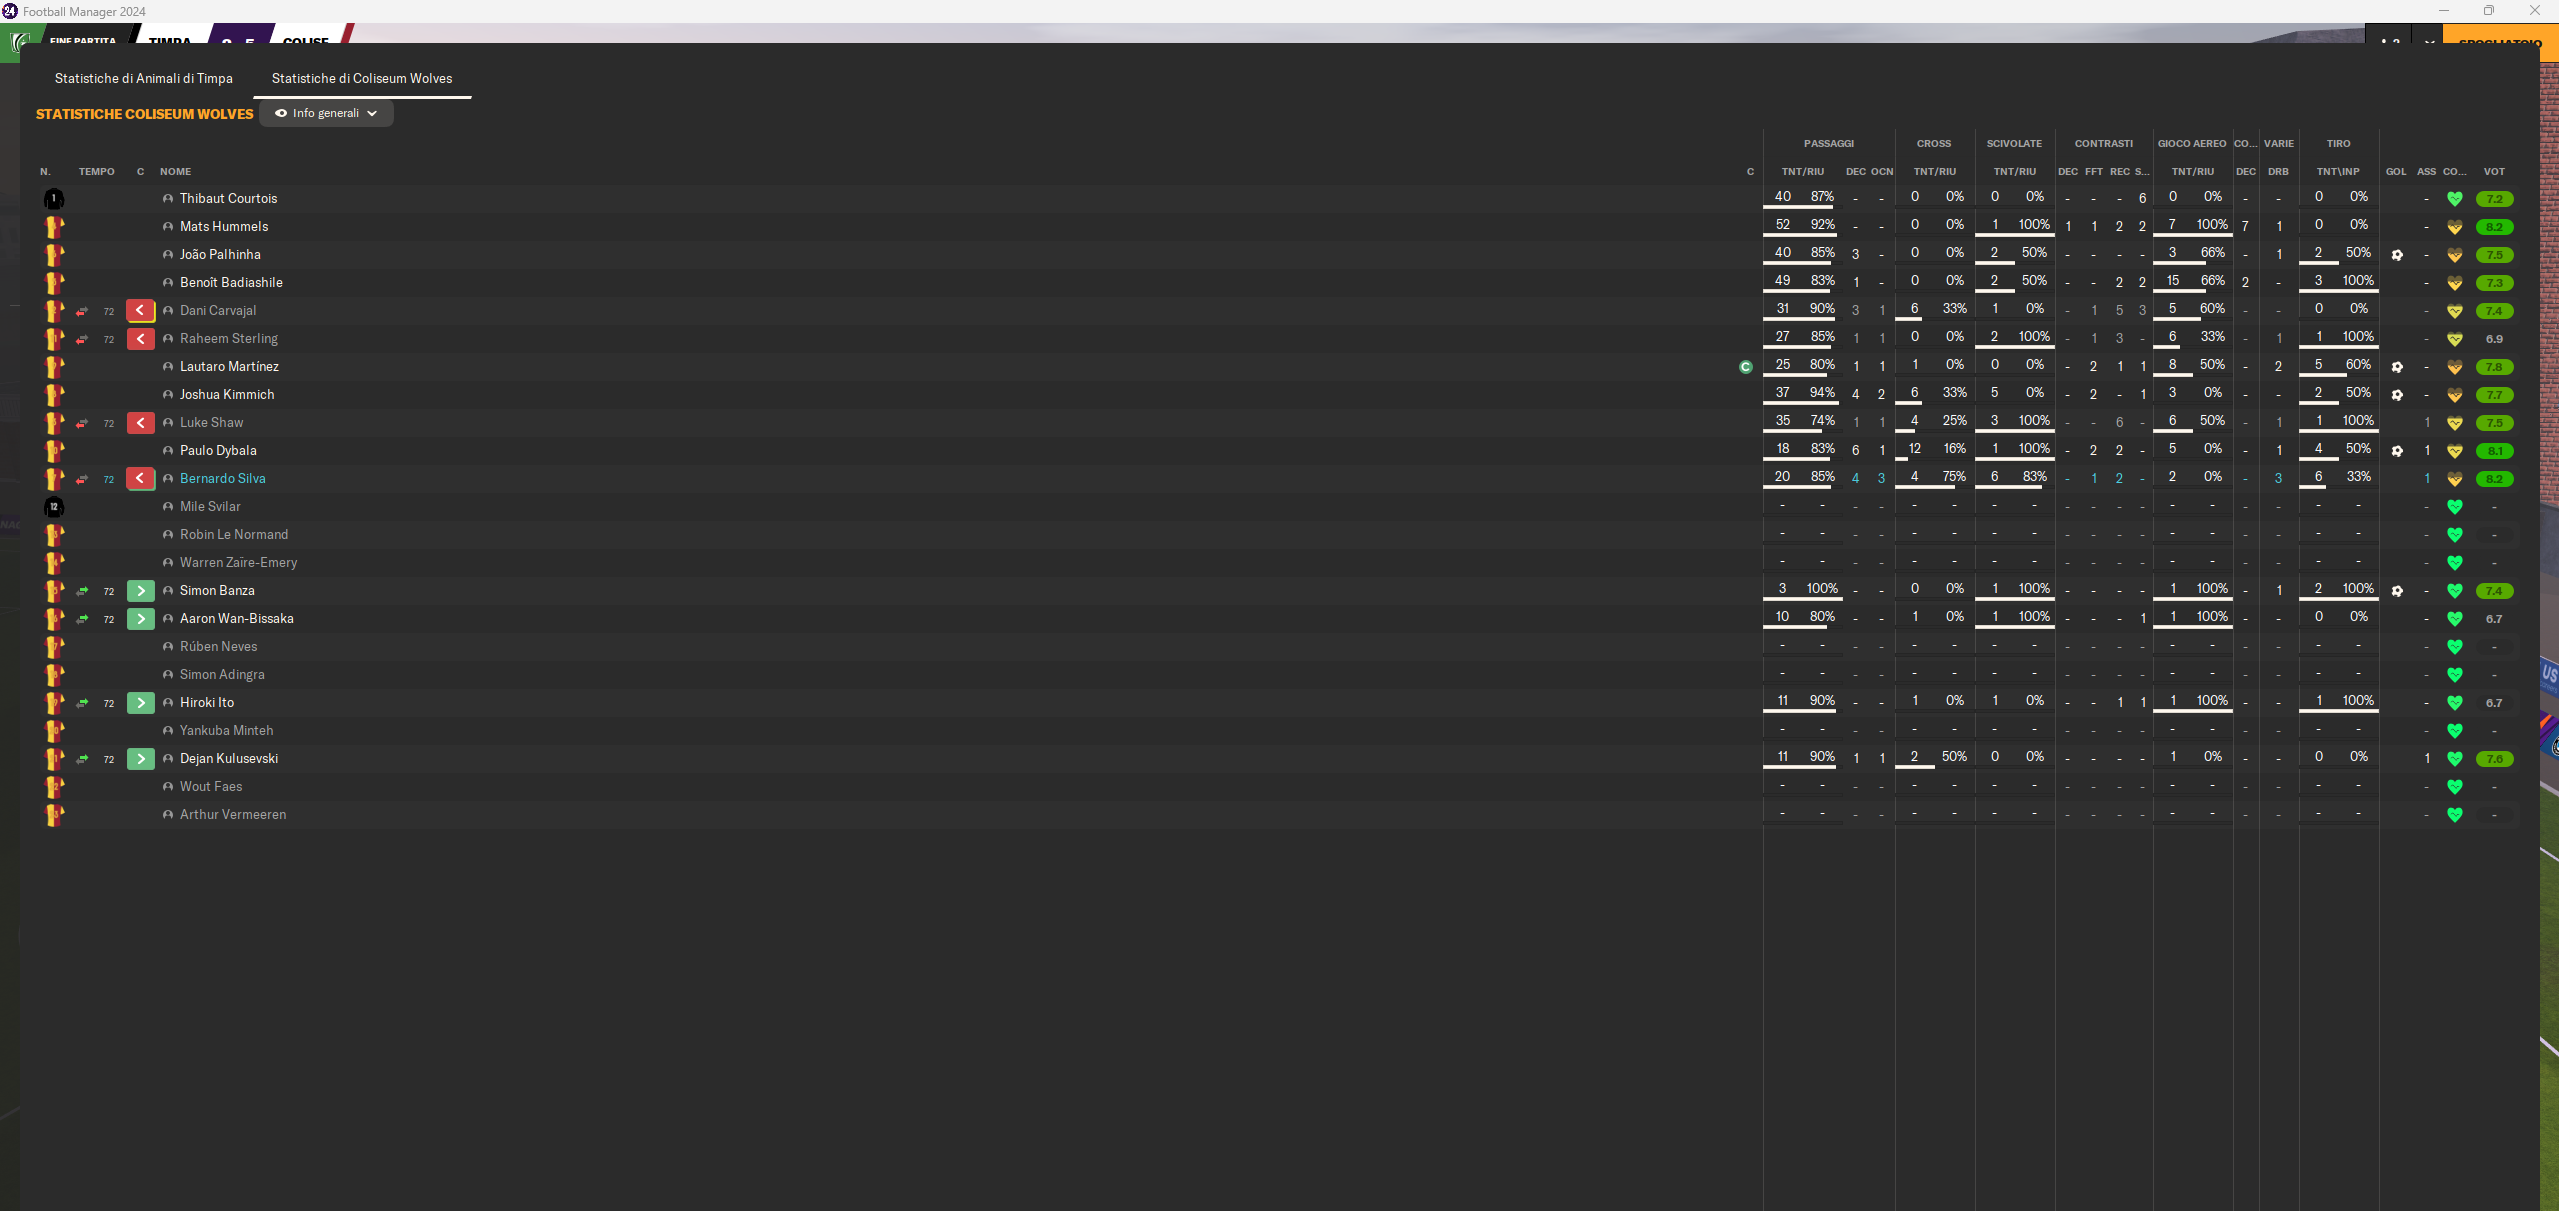Click Mats Hummels kit shirt icon
The image size is (2559, 1211).
54,227
